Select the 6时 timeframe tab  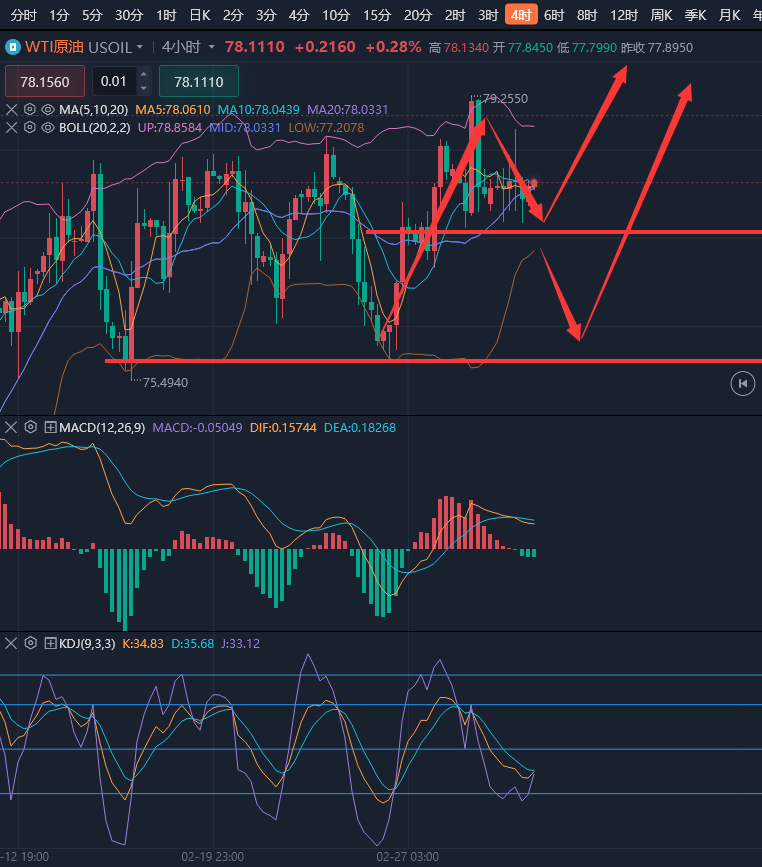[554, 15]
